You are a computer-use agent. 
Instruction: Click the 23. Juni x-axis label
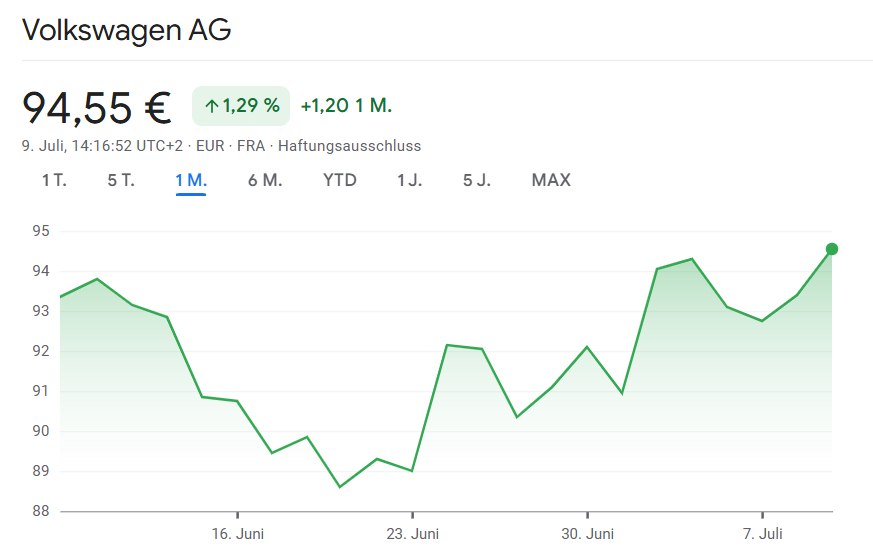point(413,534)
